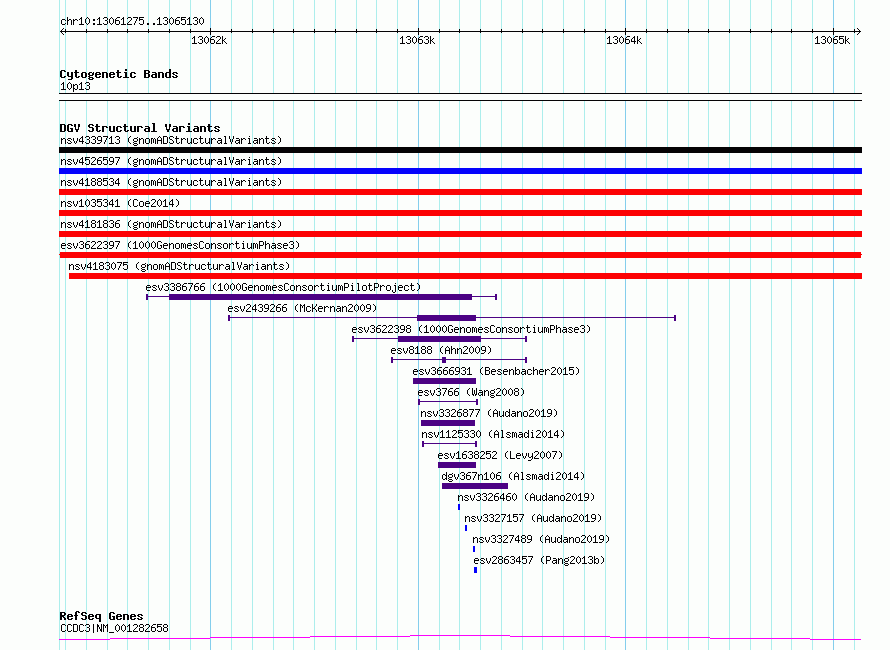Image resolution: width=890 pixels, height=650 pixels.
Task: Open variant nsv3327157 (Audano2019) label
Action: pos(533,518)
